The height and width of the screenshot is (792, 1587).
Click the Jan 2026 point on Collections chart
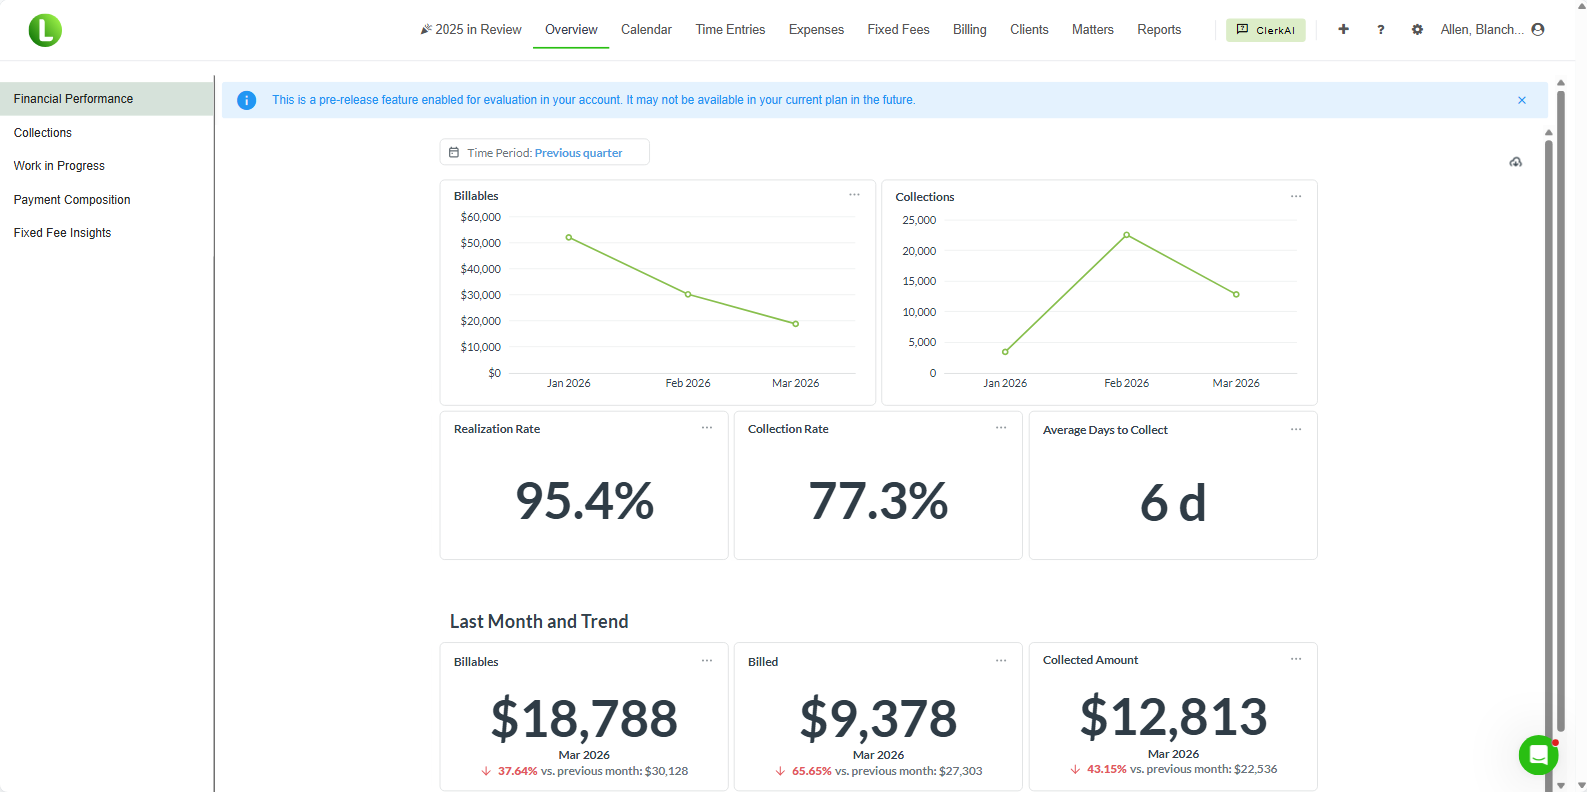tap(1005, 352)
